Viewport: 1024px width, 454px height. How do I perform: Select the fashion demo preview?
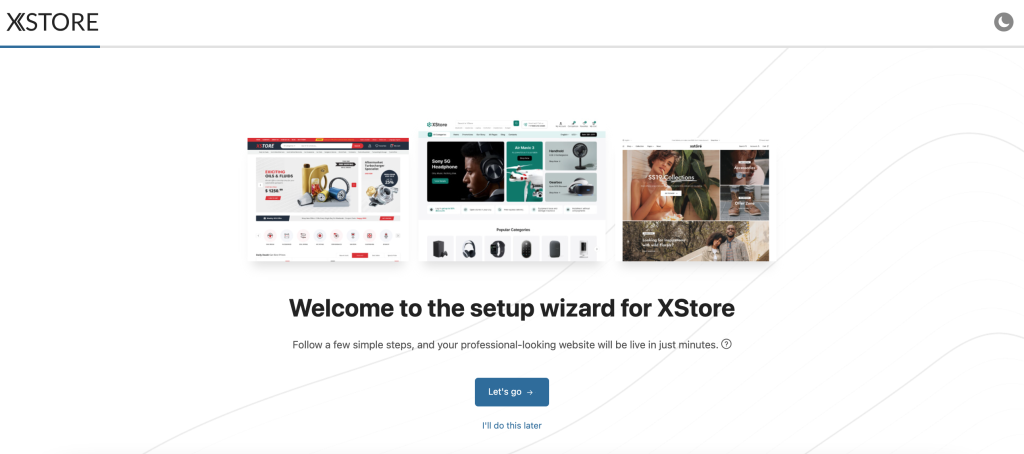click(x=696, y=199)
